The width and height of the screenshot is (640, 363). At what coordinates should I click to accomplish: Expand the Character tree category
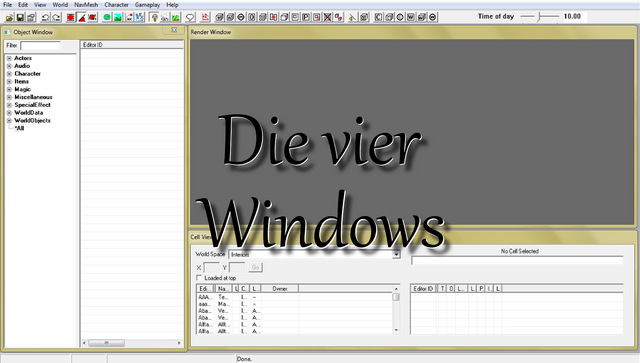(x=9, y=73)
